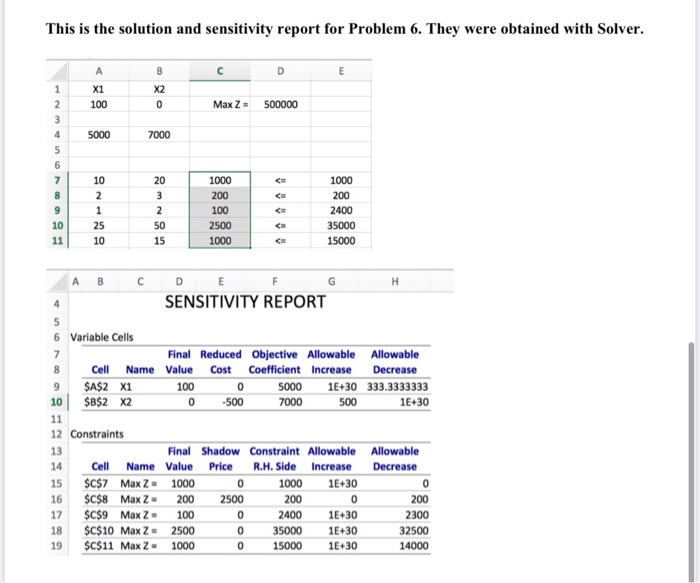
Task: Click the allowable decrease 333.3333333
Action: tap(397, 387)
